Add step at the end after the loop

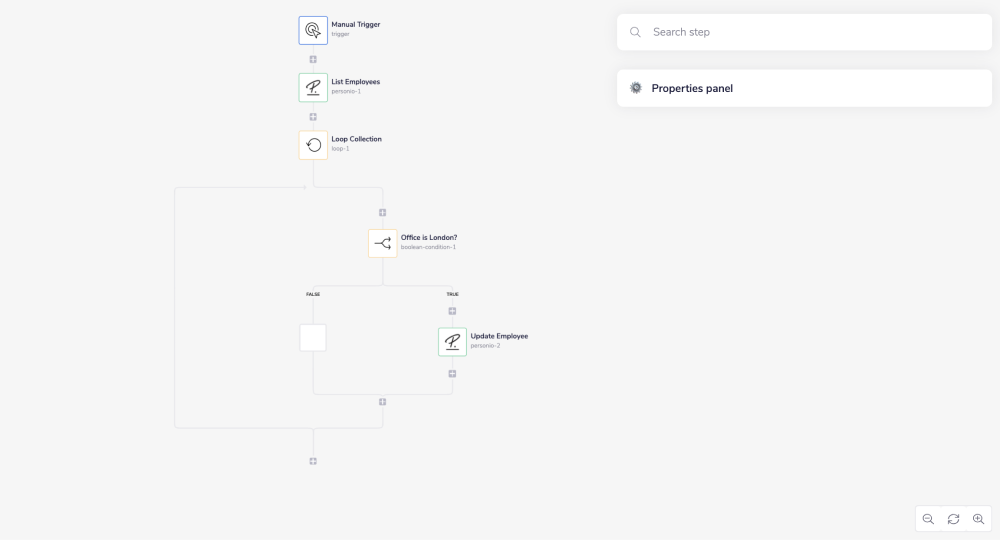[x=313, y=461]
